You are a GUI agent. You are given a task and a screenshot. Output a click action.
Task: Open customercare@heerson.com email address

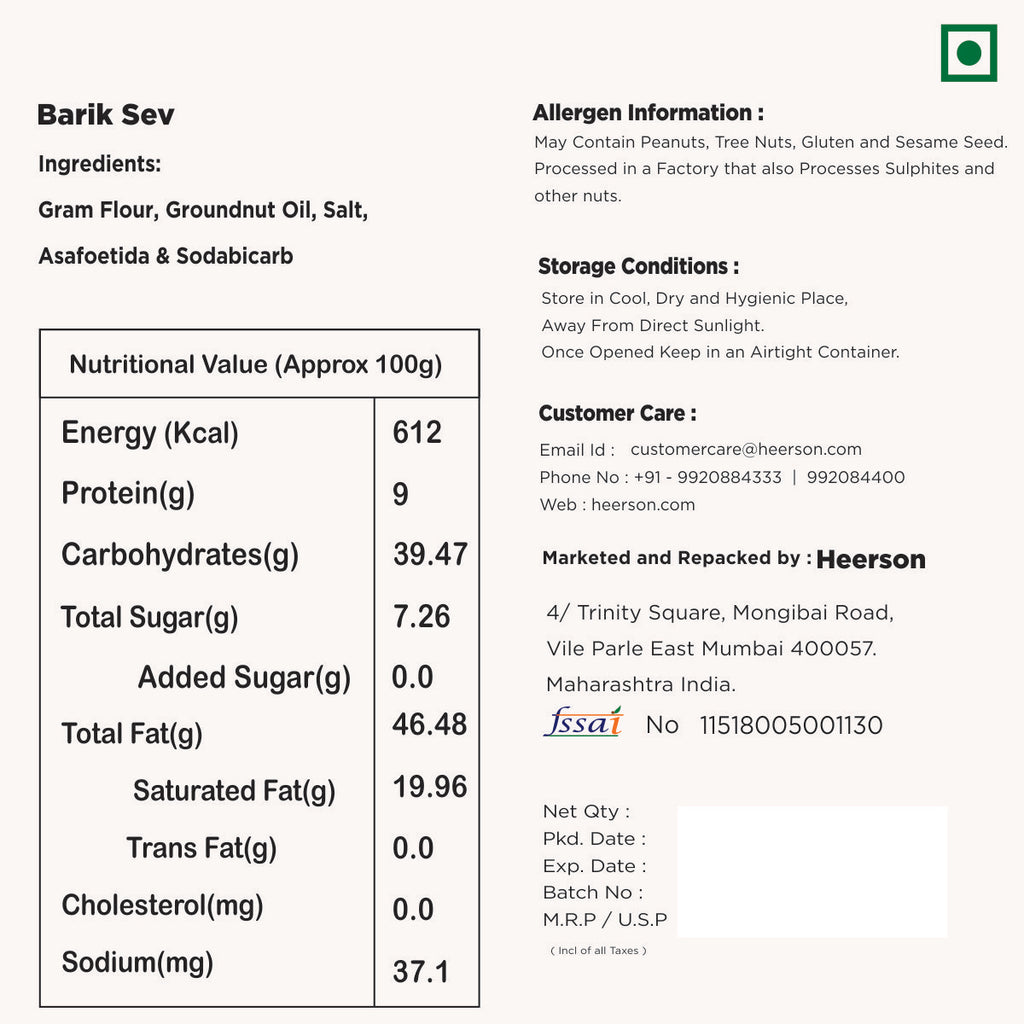745,450
